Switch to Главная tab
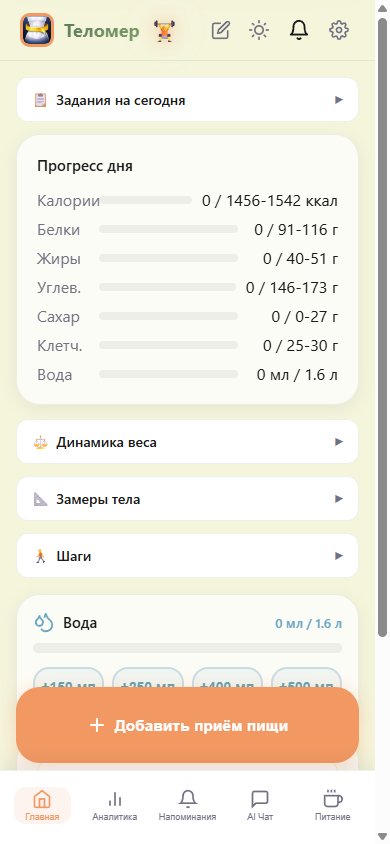 (x=42, y=805)
